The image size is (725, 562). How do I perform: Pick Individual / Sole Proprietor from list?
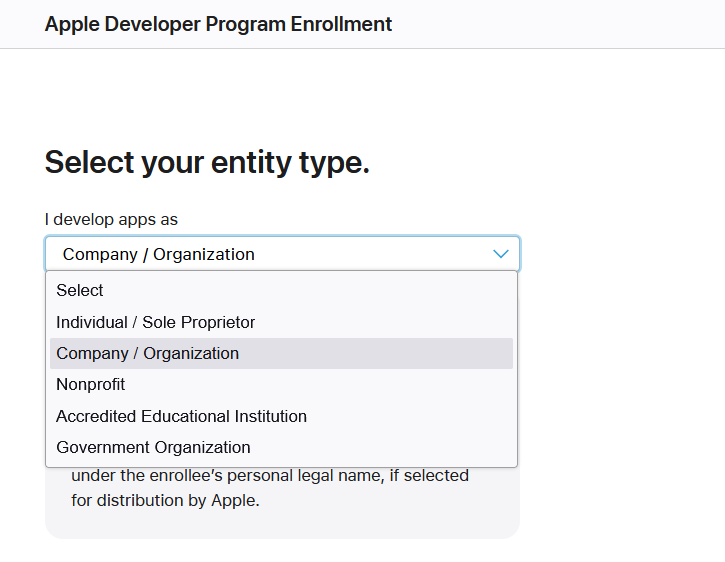click(155, 322)
